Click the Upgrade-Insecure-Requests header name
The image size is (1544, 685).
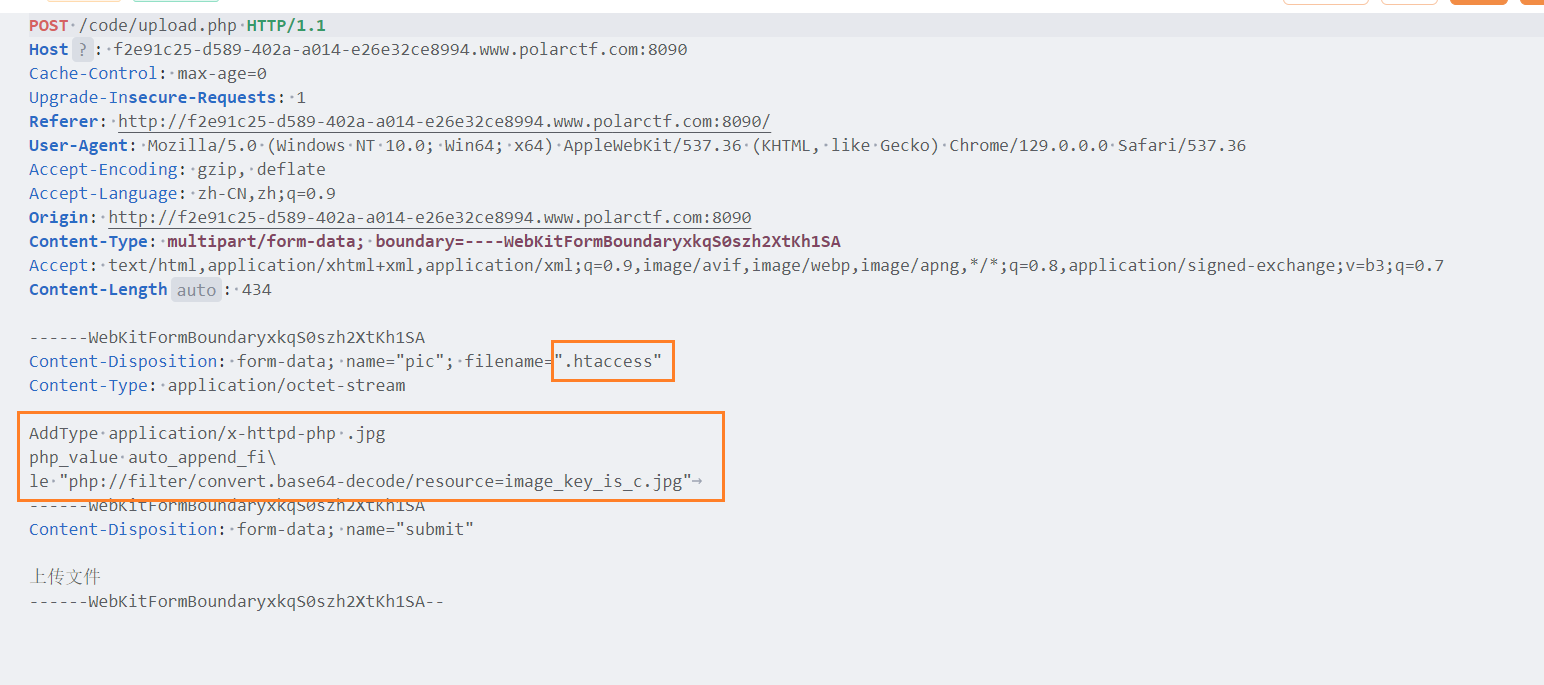(152, 97)
